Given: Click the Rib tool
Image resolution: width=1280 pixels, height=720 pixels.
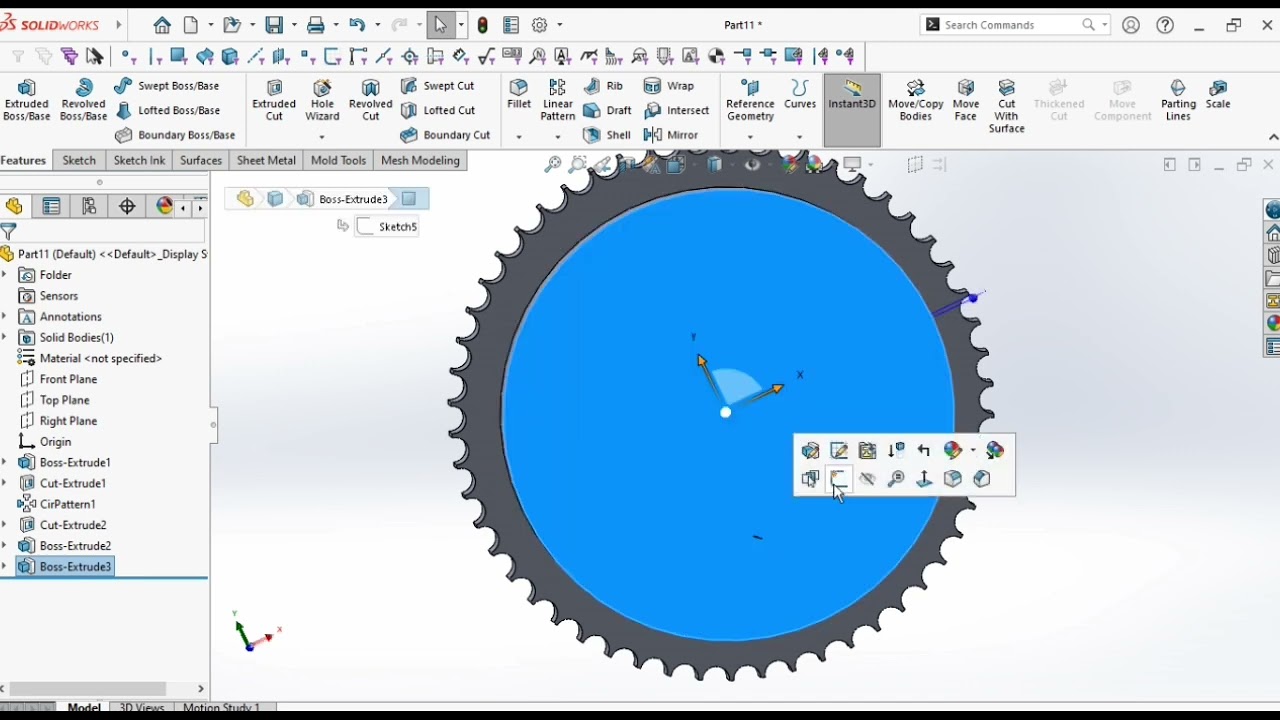Looking at the screenshot, I should point(604,86).
